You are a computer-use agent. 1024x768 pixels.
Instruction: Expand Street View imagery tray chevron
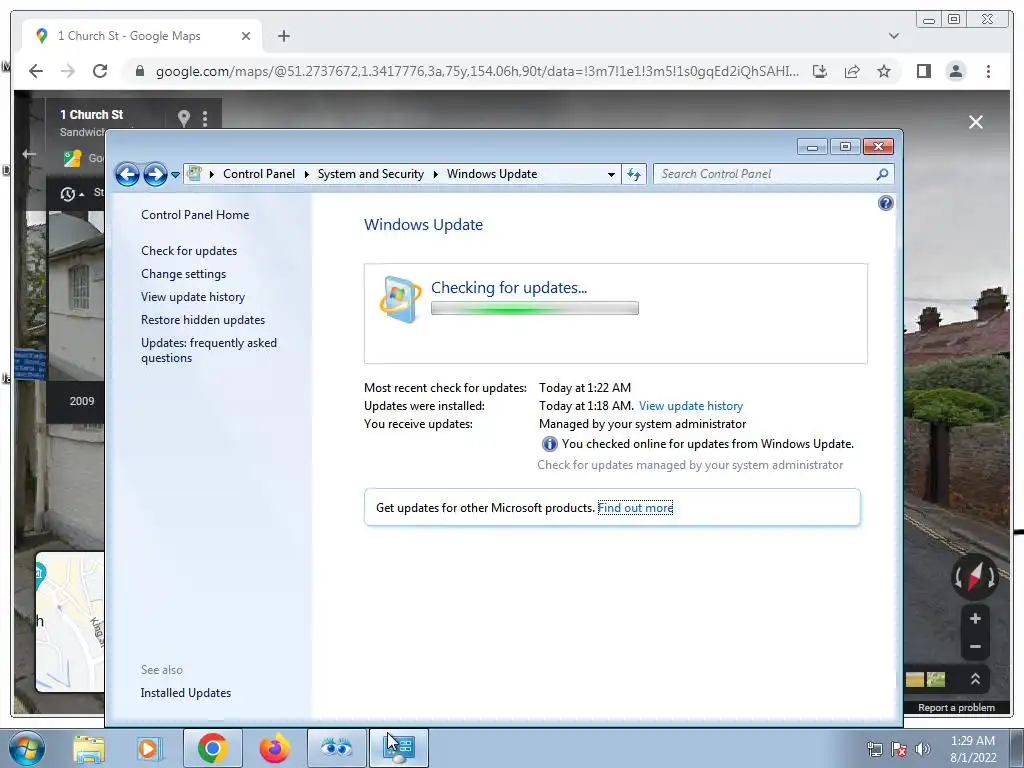tap(975, 679)
